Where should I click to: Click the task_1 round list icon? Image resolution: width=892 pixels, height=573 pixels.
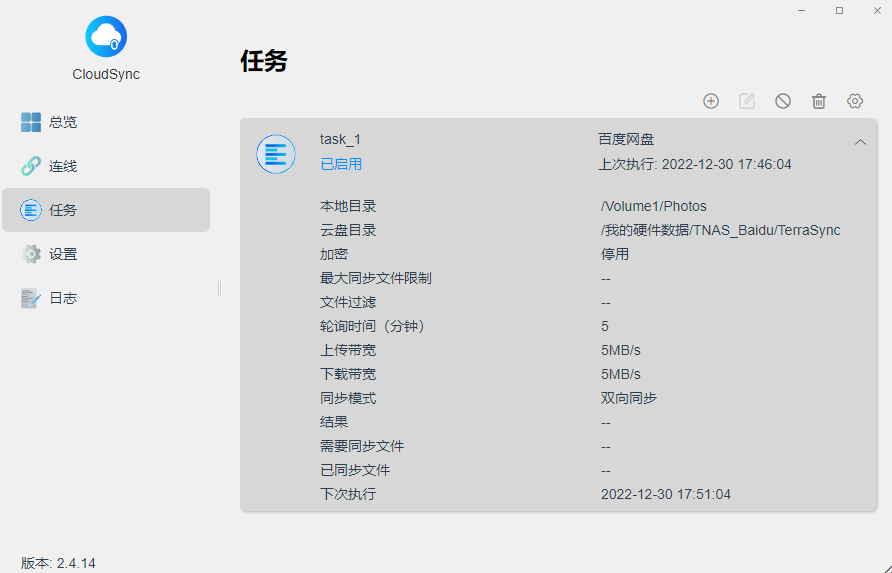point(276,154)
